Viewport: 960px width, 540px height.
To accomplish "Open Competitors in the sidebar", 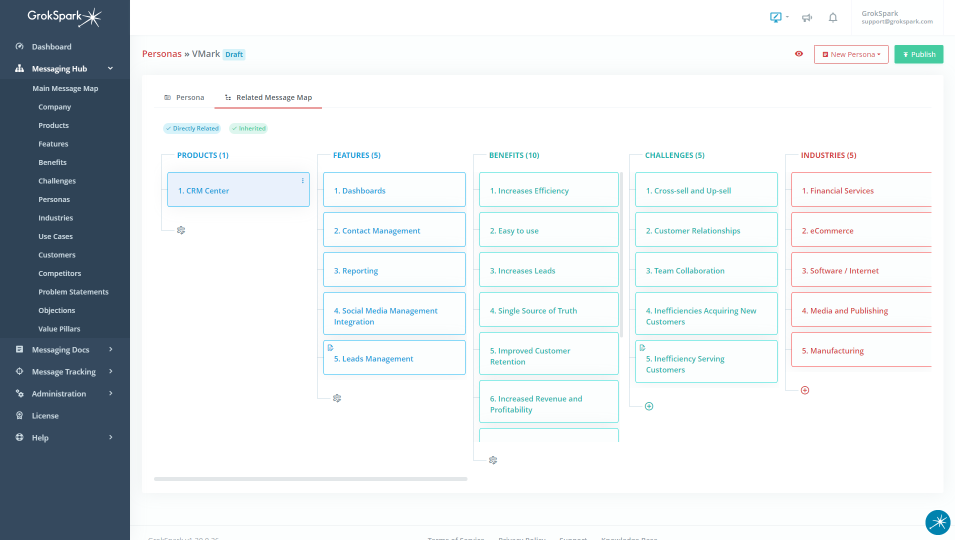I will pos(59,274).
